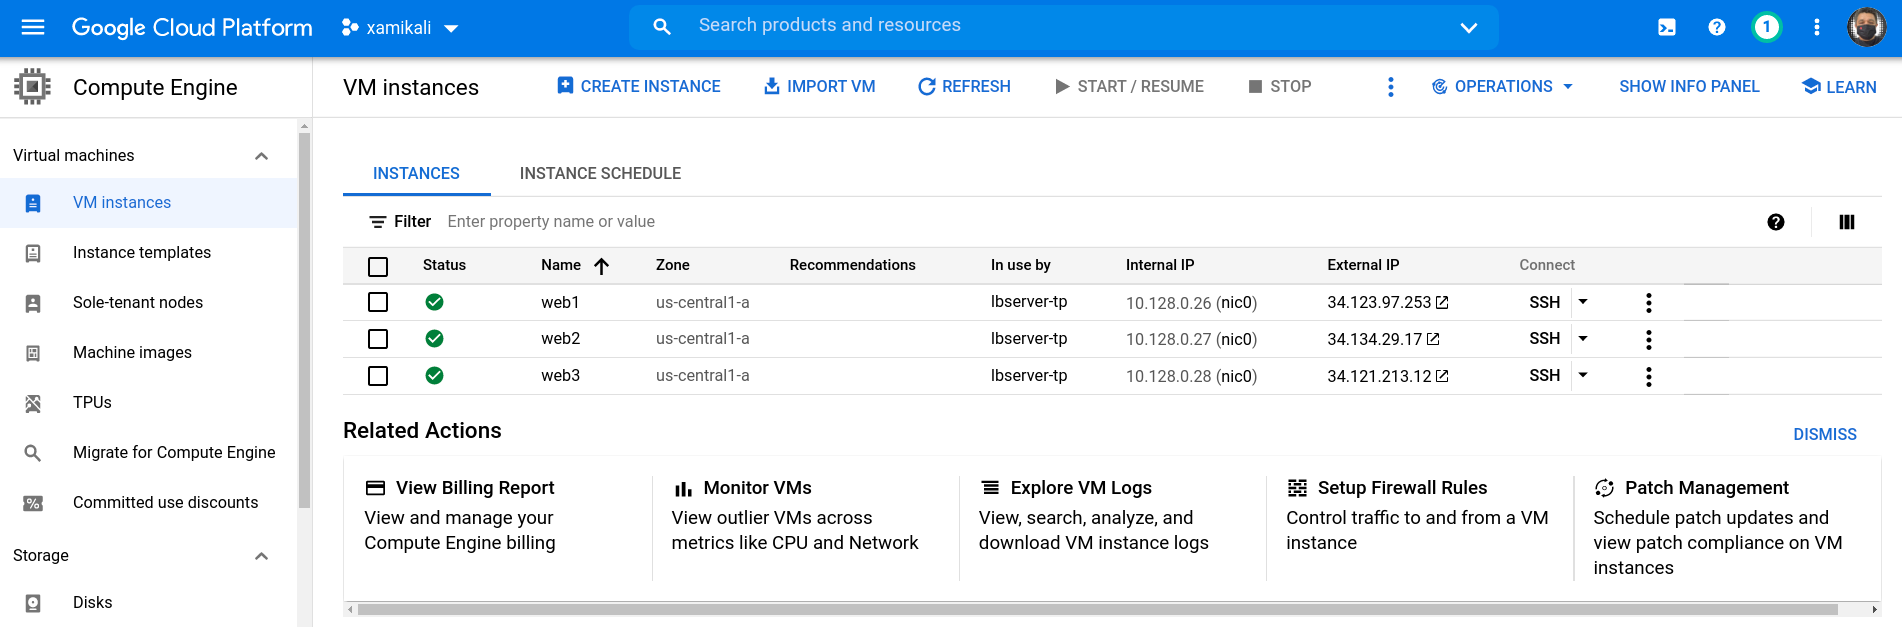
Task: Open toolbar more actions three-dot menu
Action: (1390, 87)
